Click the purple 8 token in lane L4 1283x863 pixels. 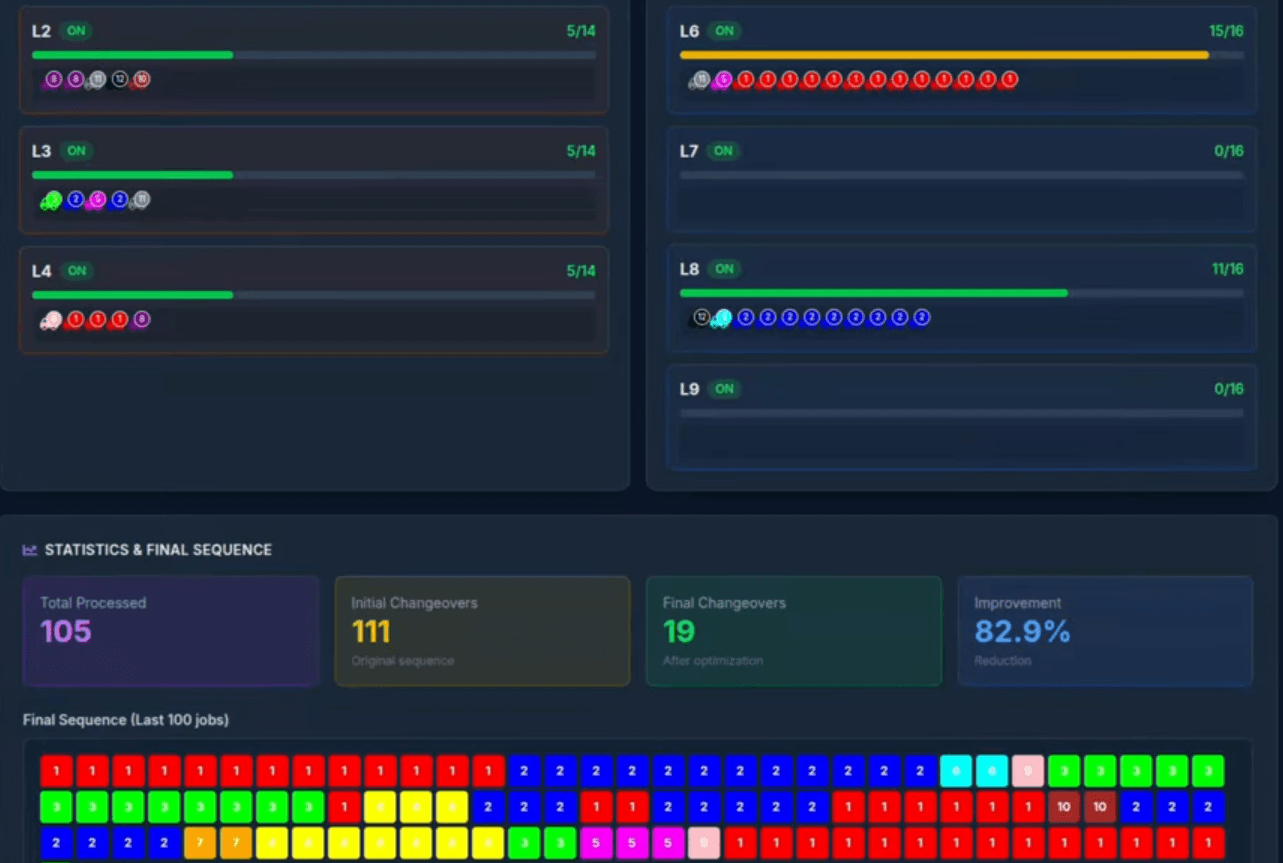142,320
